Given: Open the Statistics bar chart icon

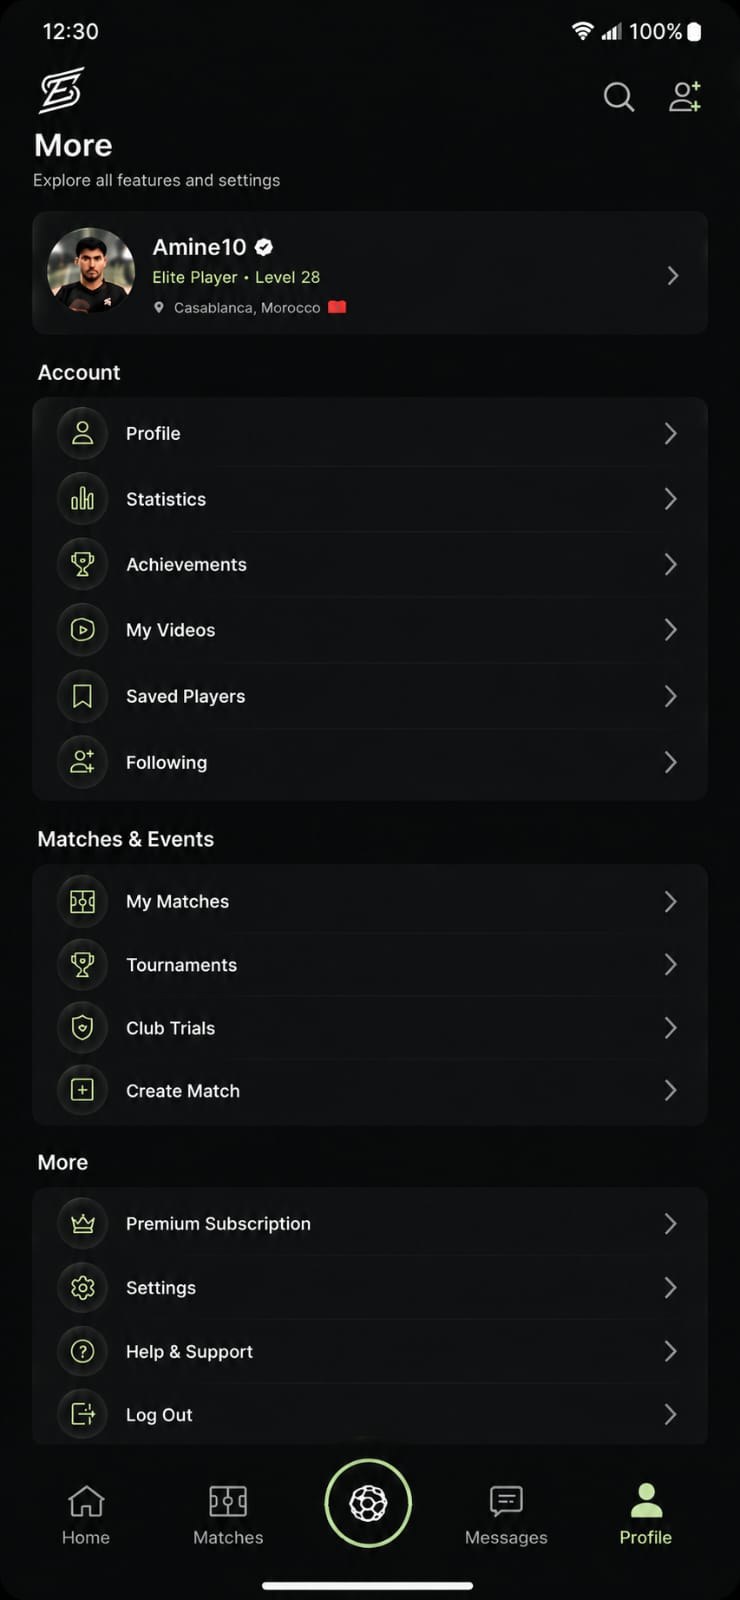Looking at the screenshot, I should pos(83,498).
